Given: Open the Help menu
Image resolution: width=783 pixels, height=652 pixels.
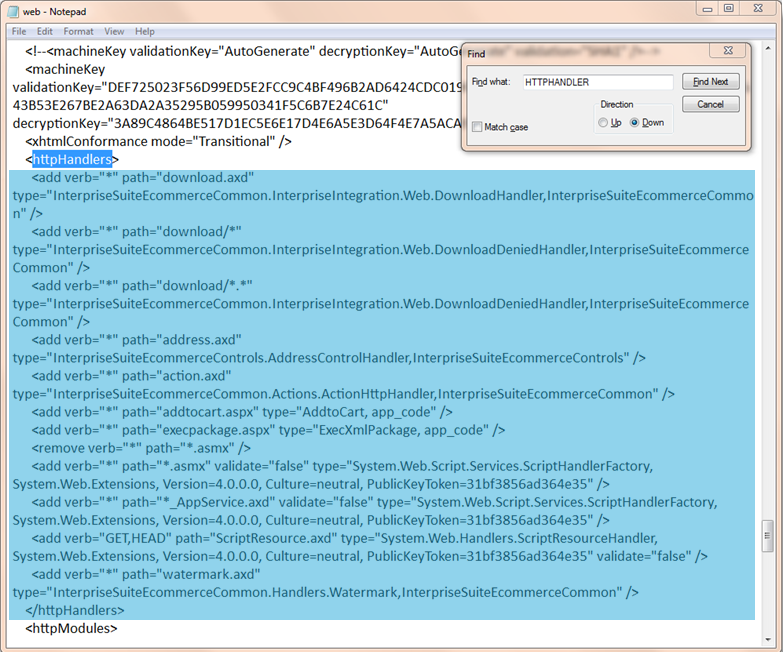Looking at the screenshot, I should pos(145,31).
